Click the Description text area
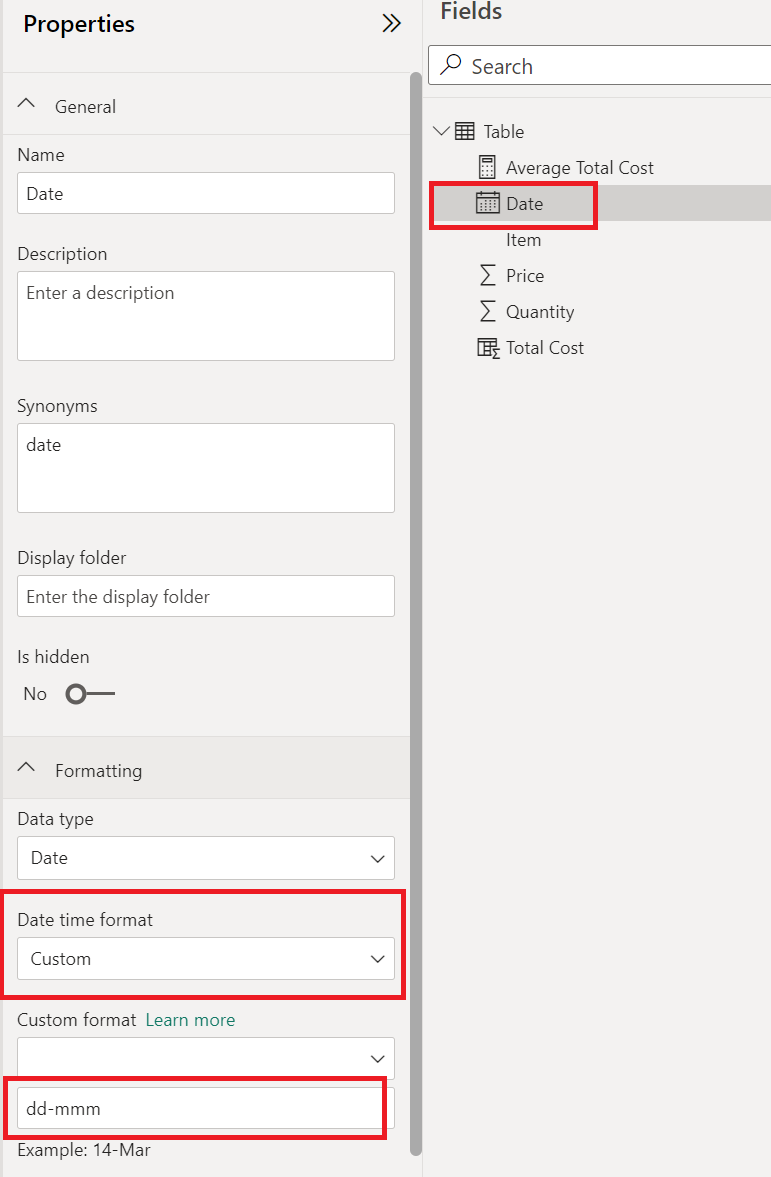The width and height of the screenshot is (771, 1177). (206, 316)
